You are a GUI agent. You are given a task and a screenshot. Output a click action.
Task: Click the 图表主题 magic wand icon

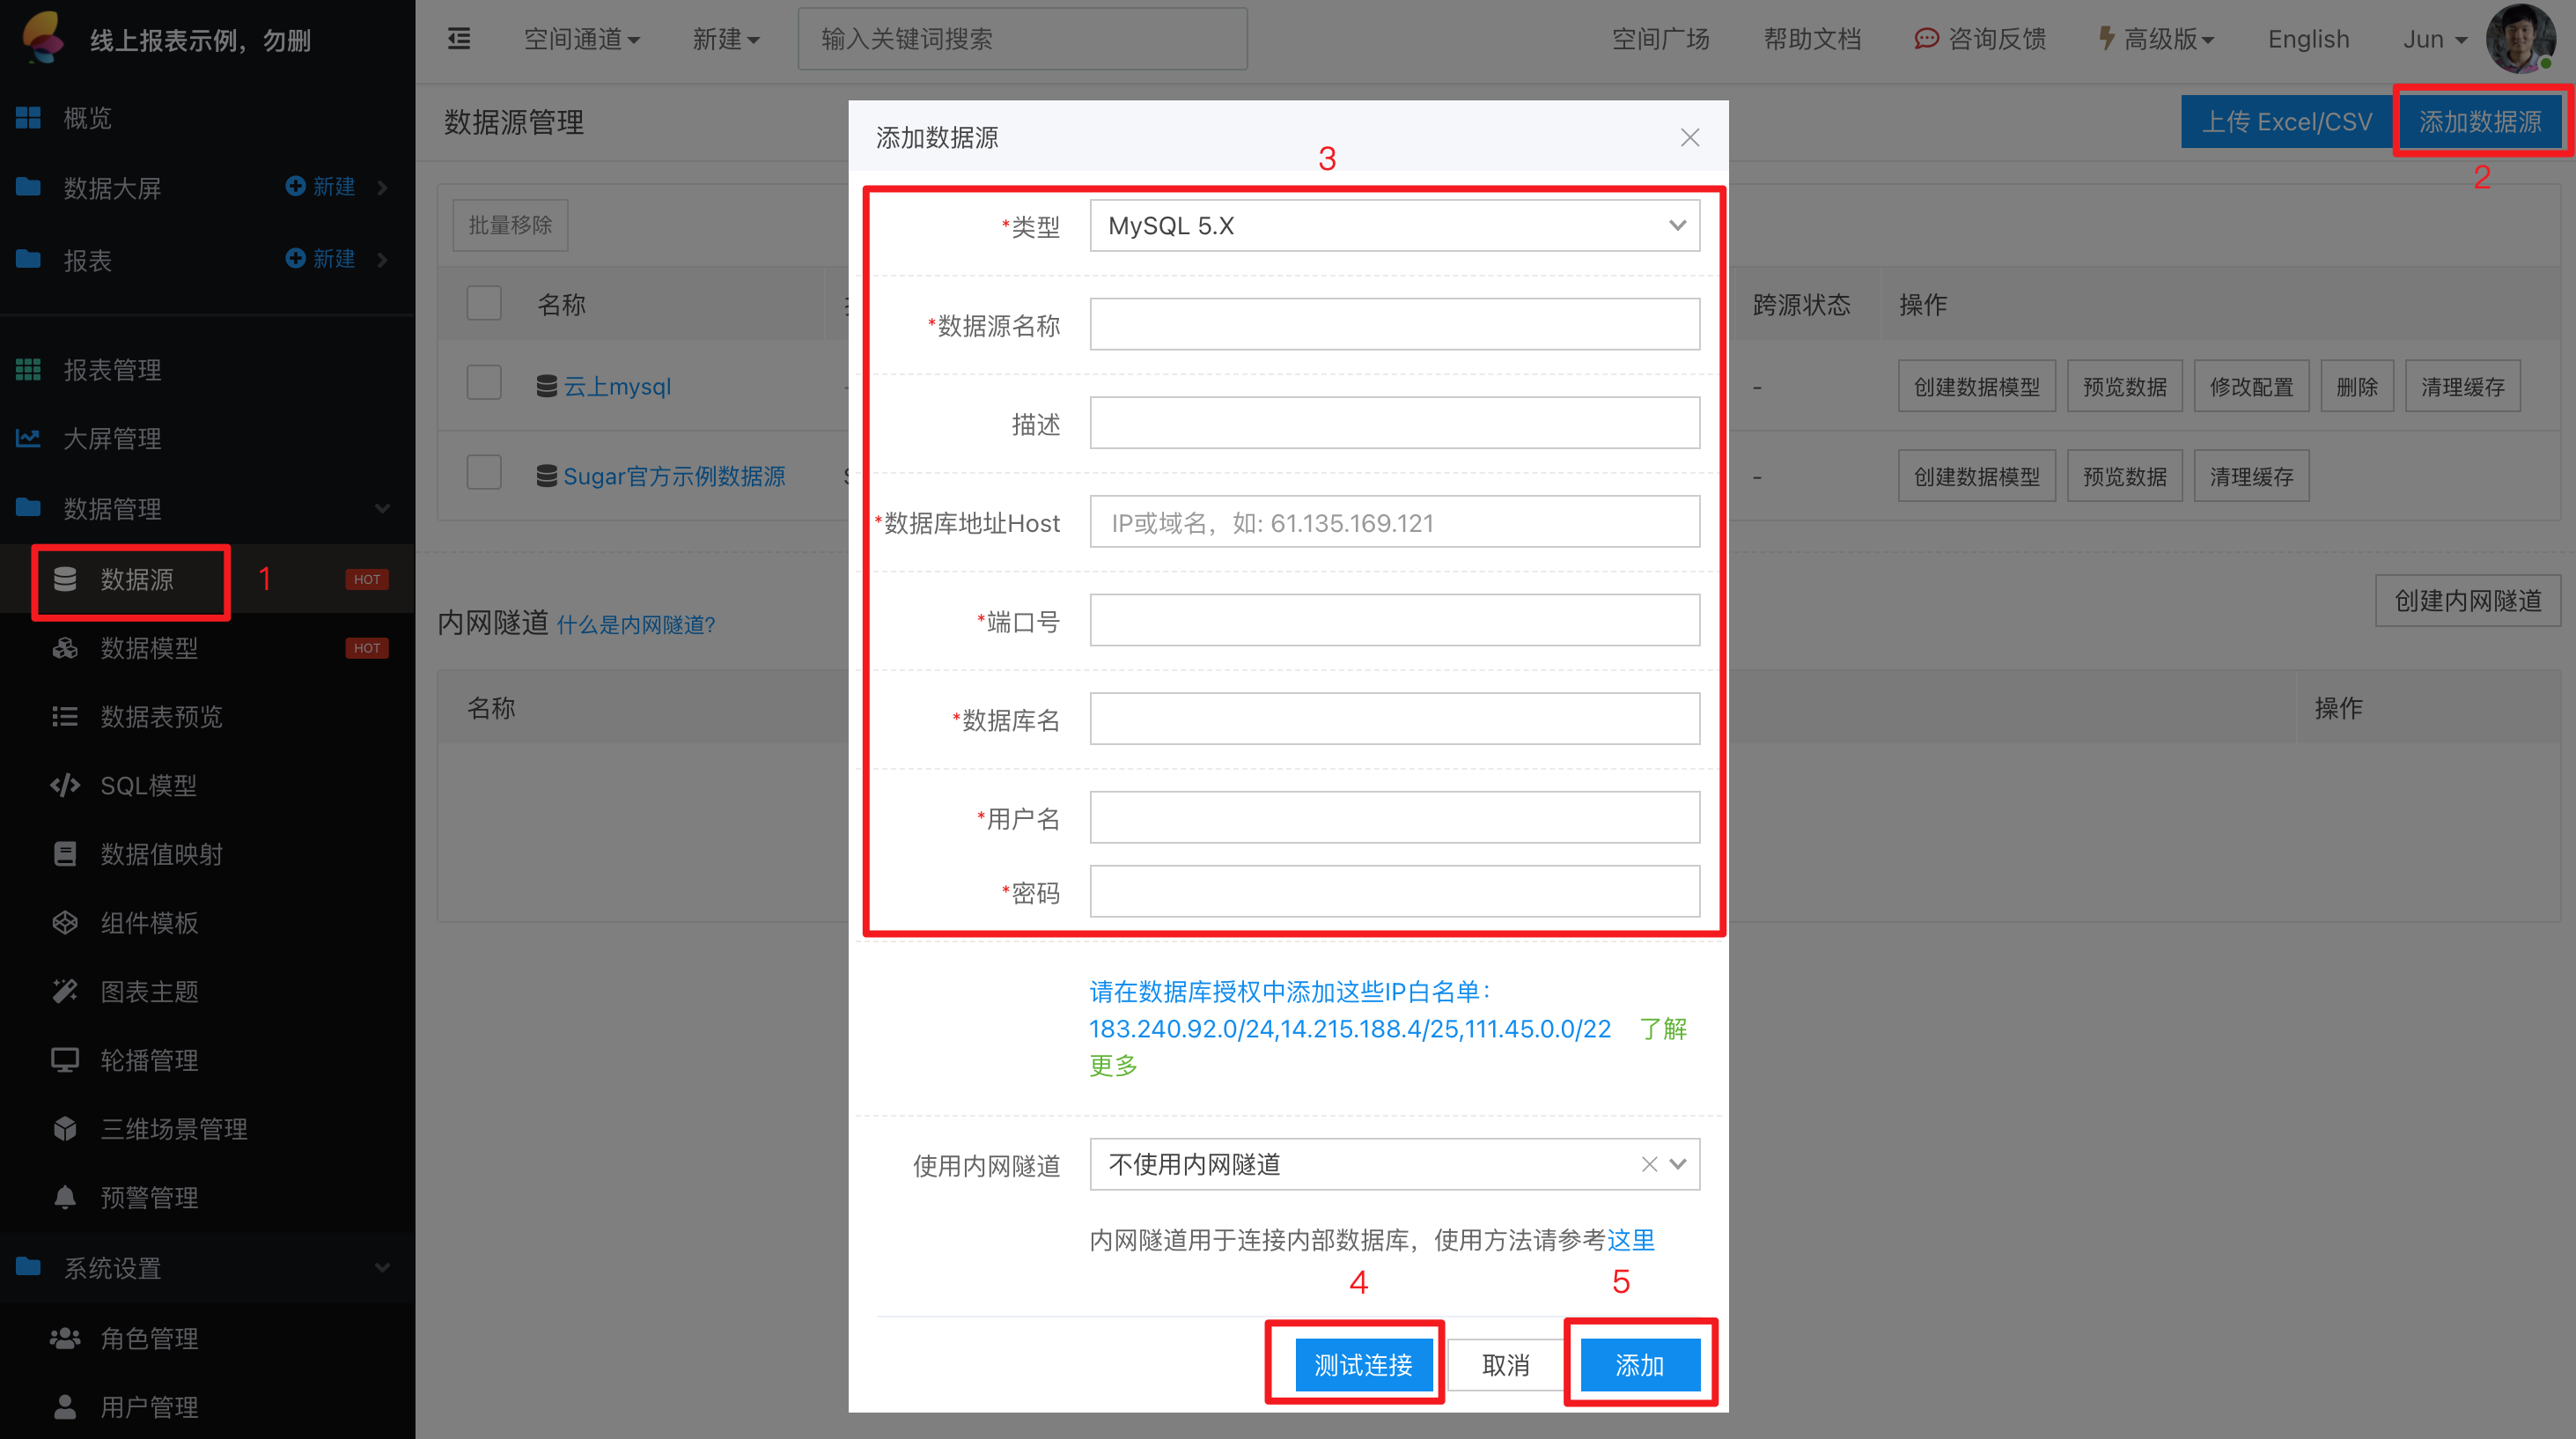pos(65,991)
